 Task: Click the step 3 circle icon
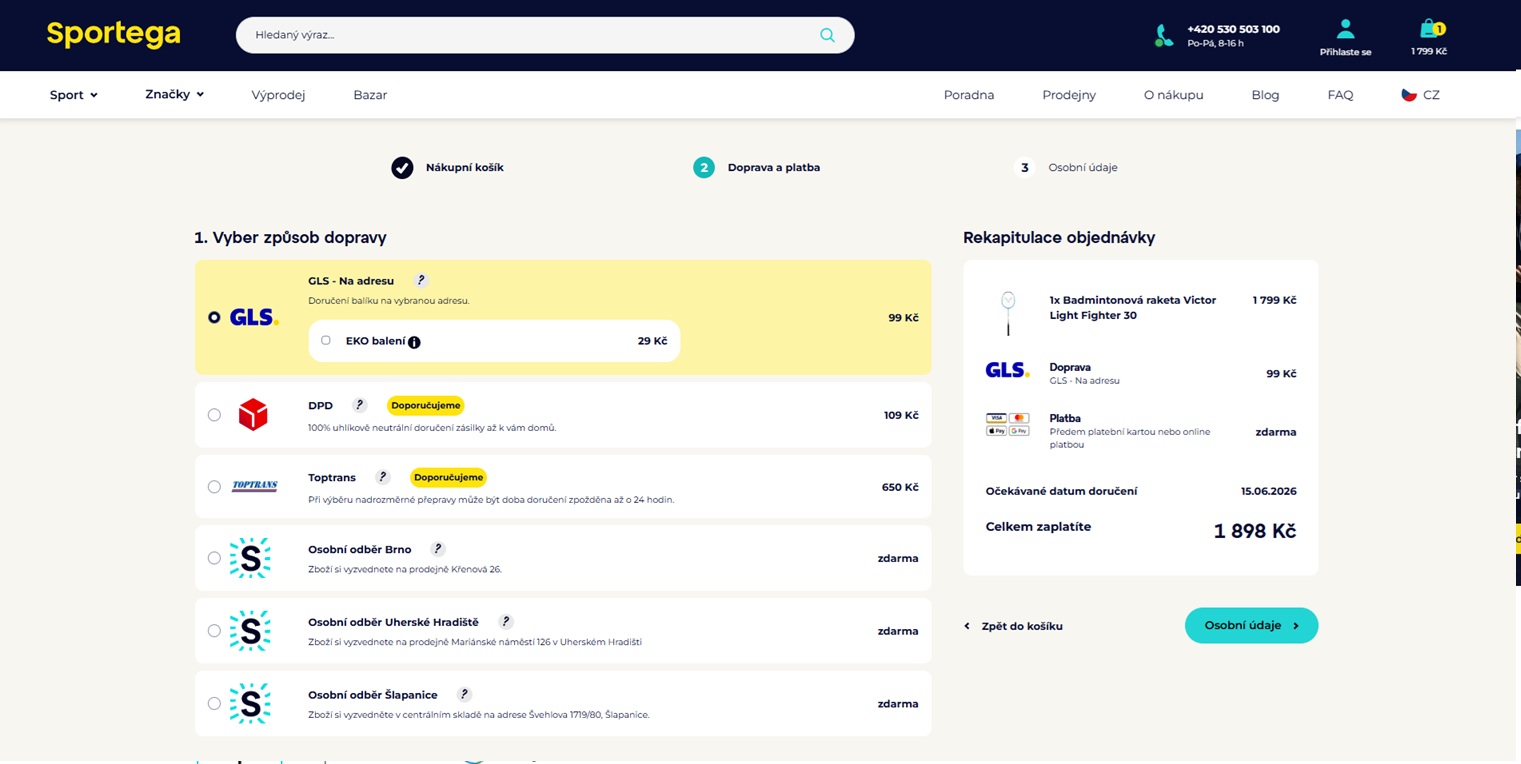1024,167
